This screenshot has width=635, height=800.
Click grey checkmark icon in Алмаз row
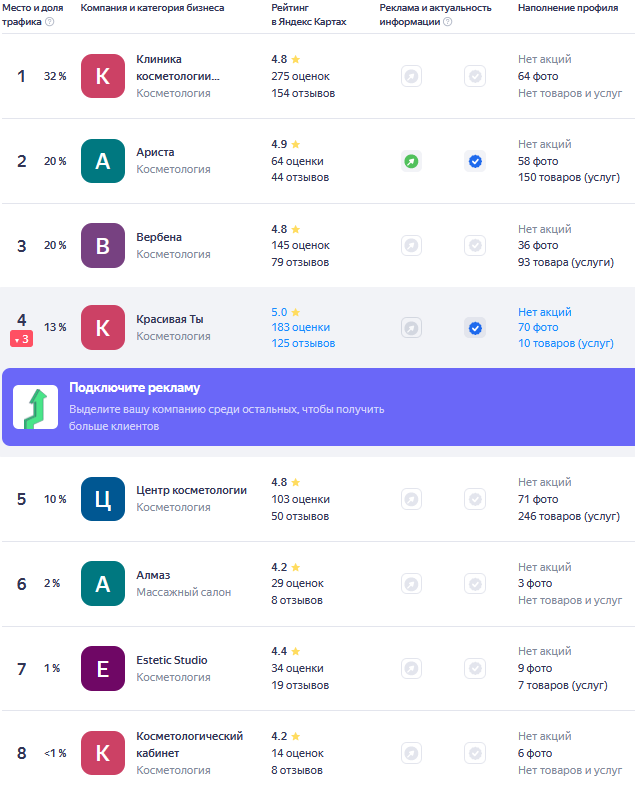[475, 583]
